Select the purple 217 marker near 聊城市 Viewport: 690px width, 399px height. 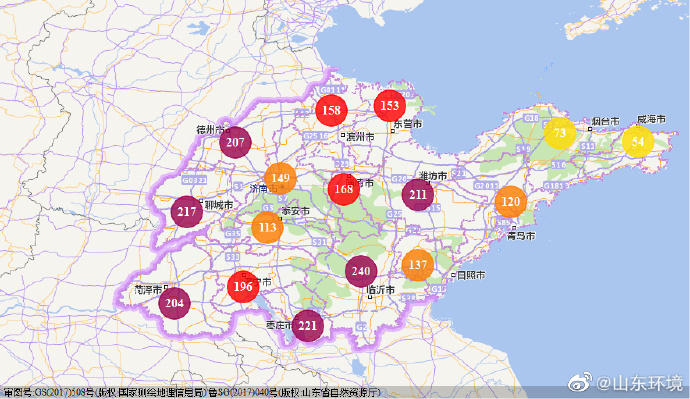coord(187,212)
